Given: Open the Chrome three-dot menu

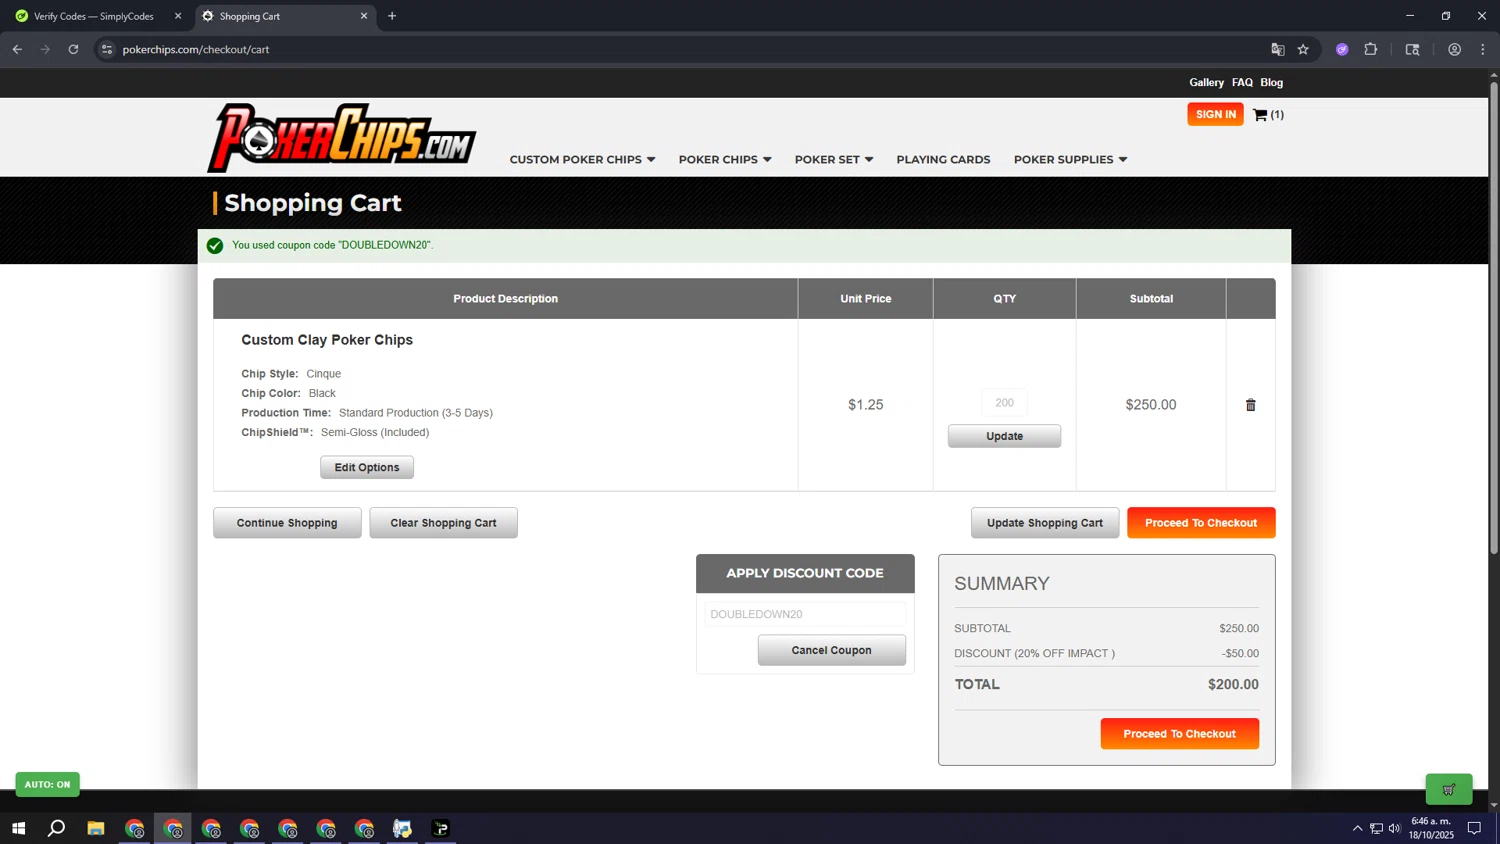Looking at the screenshot, I should [1483, 49].
